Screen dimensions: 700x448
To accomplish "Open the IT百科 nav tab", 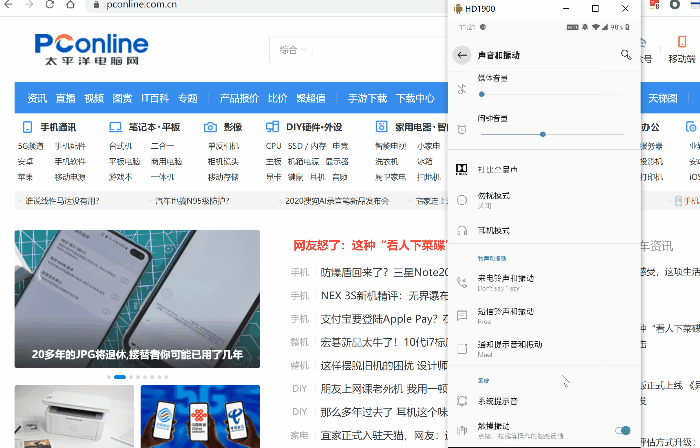I will coord(155,98).
